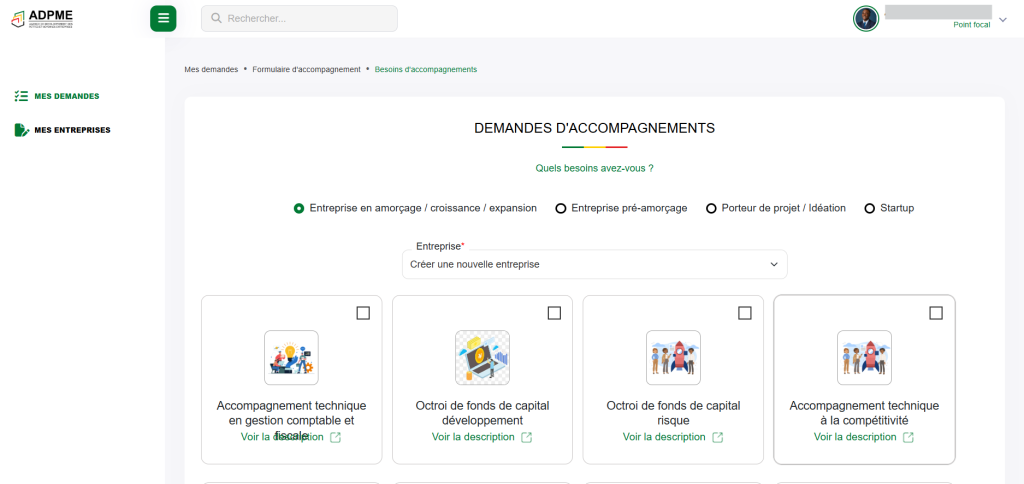The image size is (1024, 484).
Task: Open the Entreprise dropdown selector
Action: (x=594, y=264)
